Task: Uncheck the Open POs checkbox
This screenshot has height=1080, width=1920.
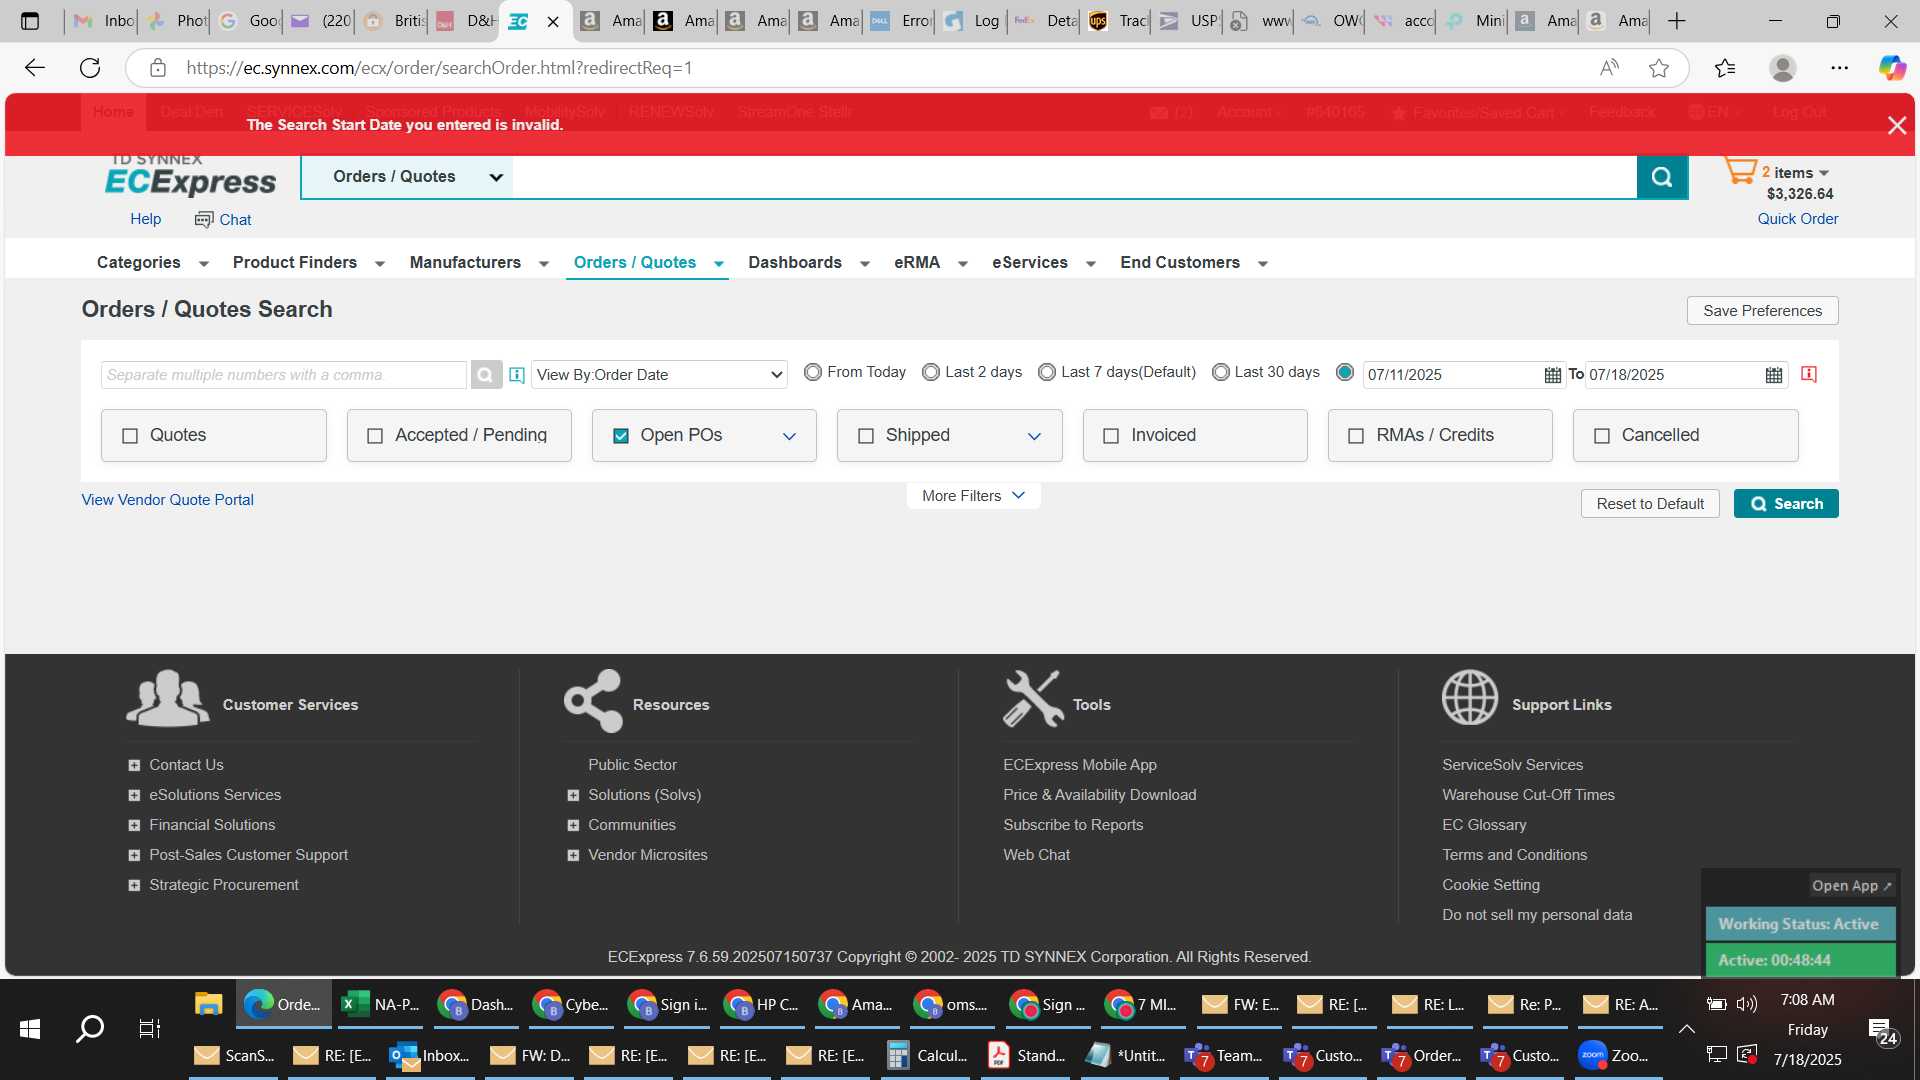Action: (x=621, y=436)
